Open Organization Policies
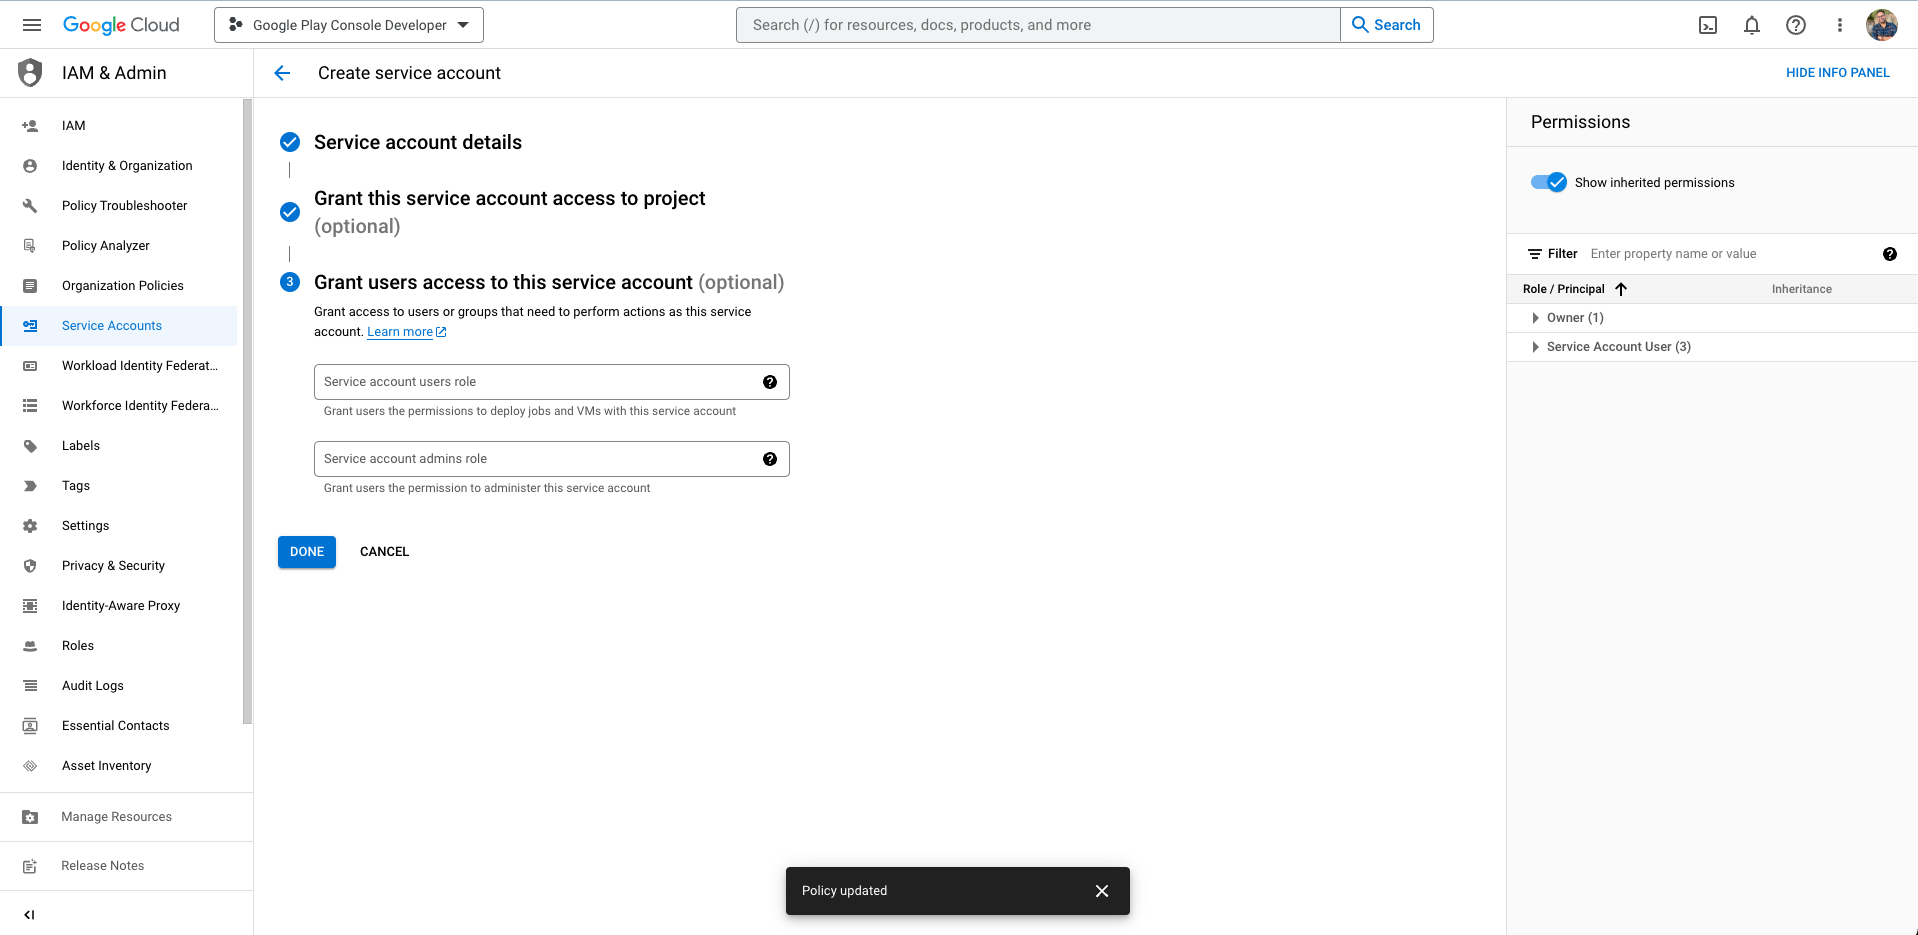 point(119,286)
